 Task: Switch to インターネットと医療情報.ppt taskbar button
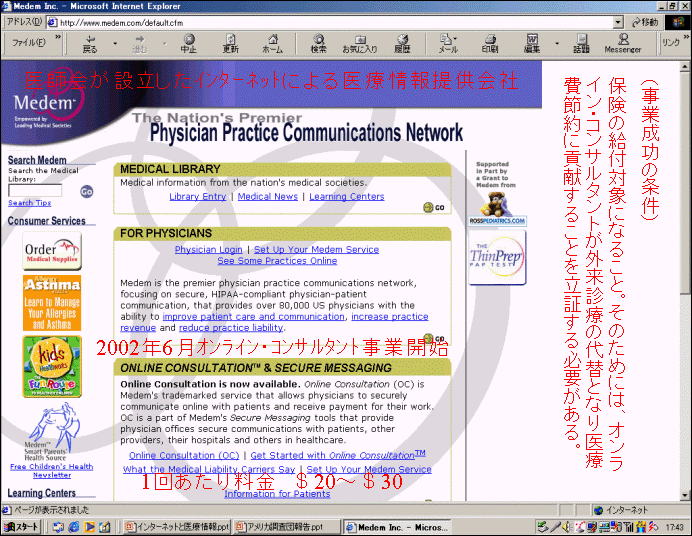176,526
